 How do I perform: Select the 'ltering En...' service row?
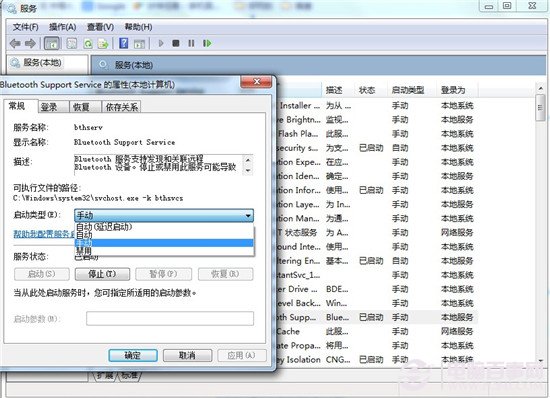click(x=377, y=261)
